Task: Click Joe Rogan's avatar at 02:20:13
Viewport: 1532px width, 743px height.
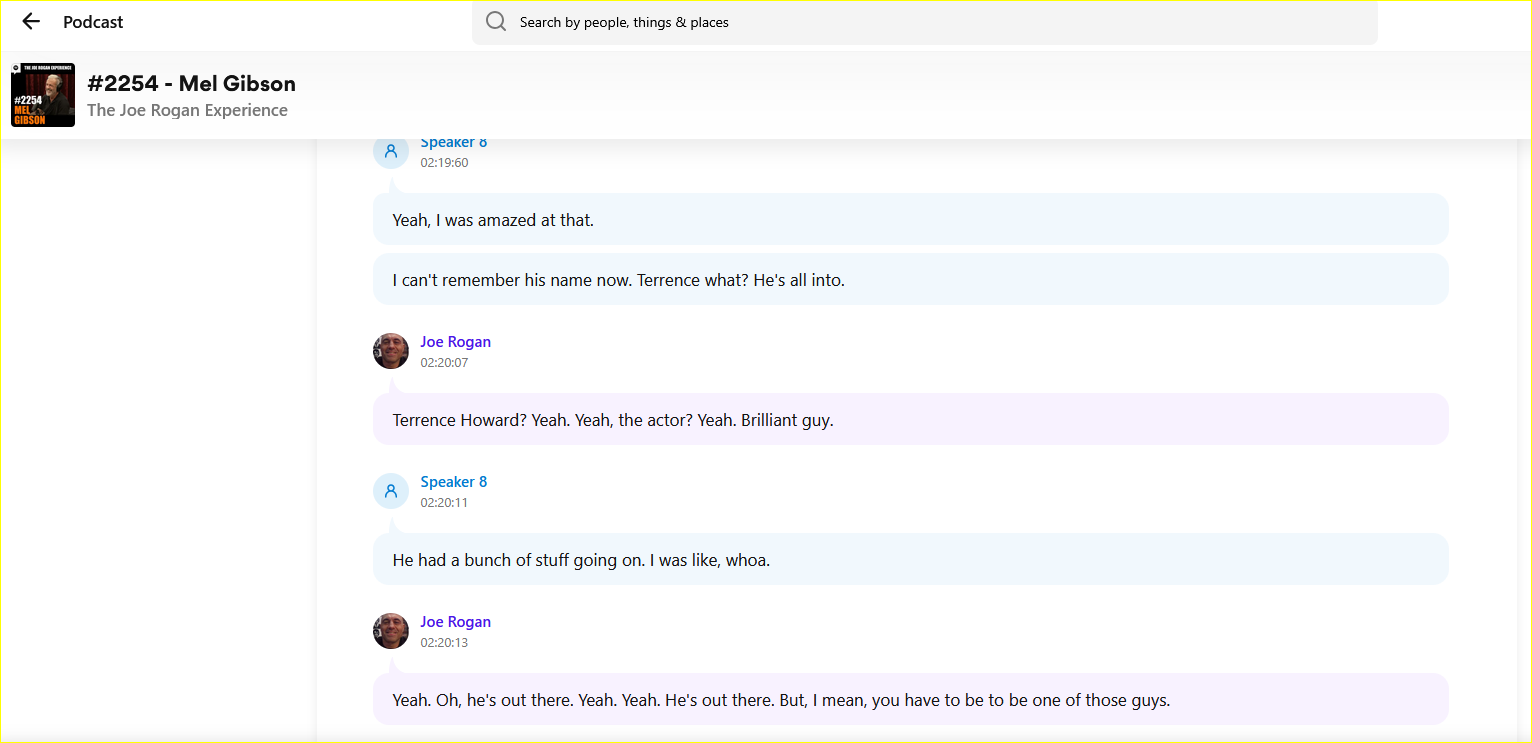Action: (x=391, y=631)
